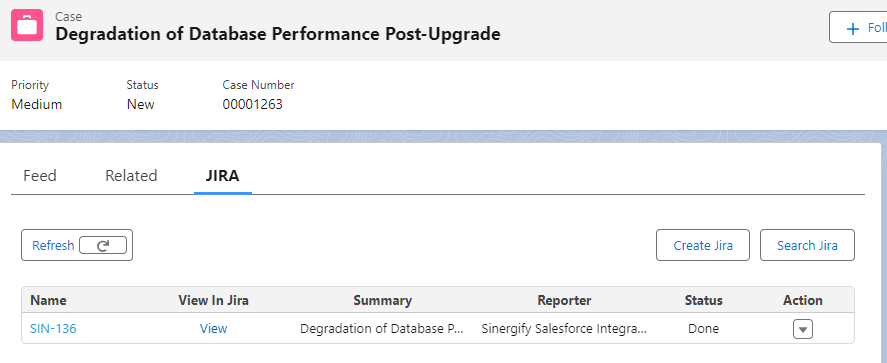Click the pink Case briefcase icon
Viewport: 887px width, 363px height.
coord(27,25)
